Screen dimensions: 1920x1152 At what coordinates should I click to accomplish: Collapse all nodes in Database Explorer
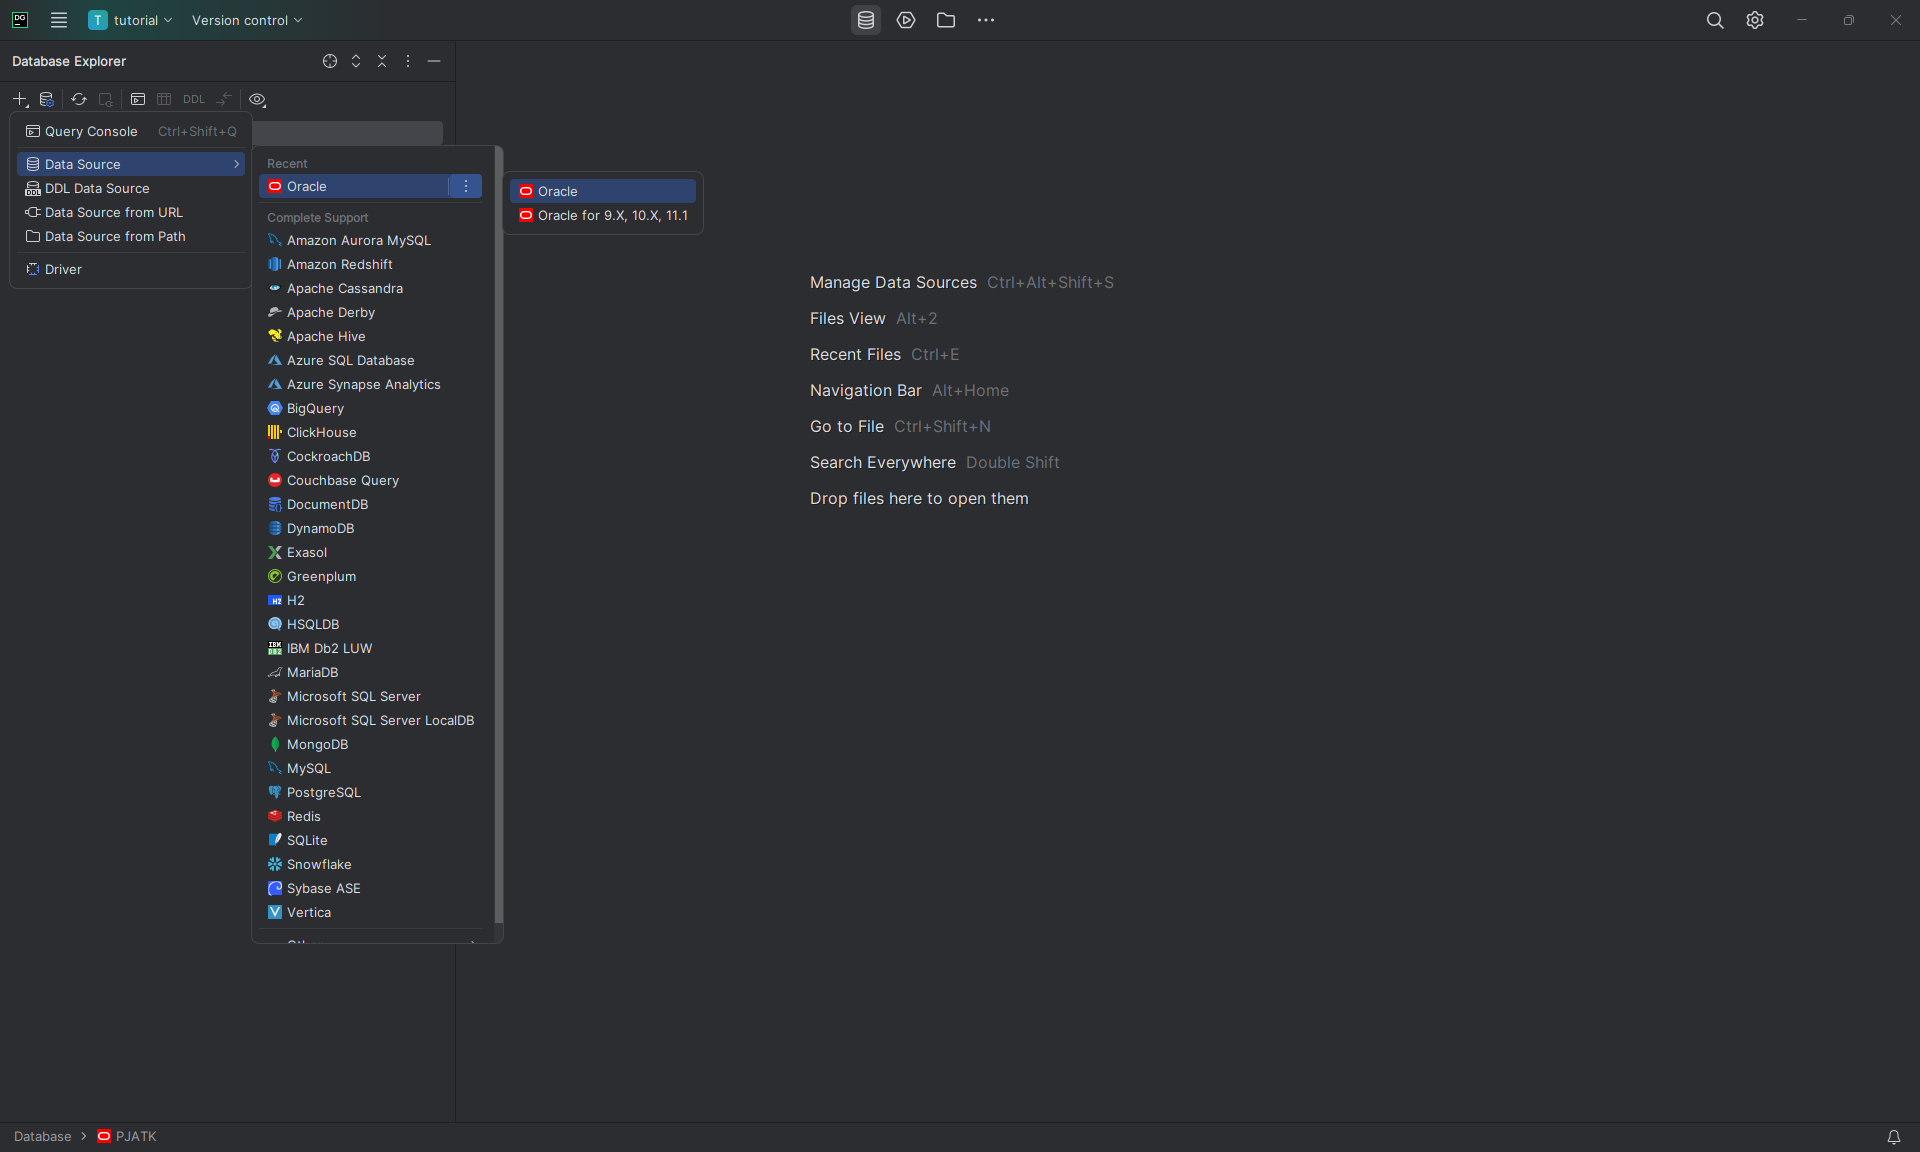click(x=382, y=61)
